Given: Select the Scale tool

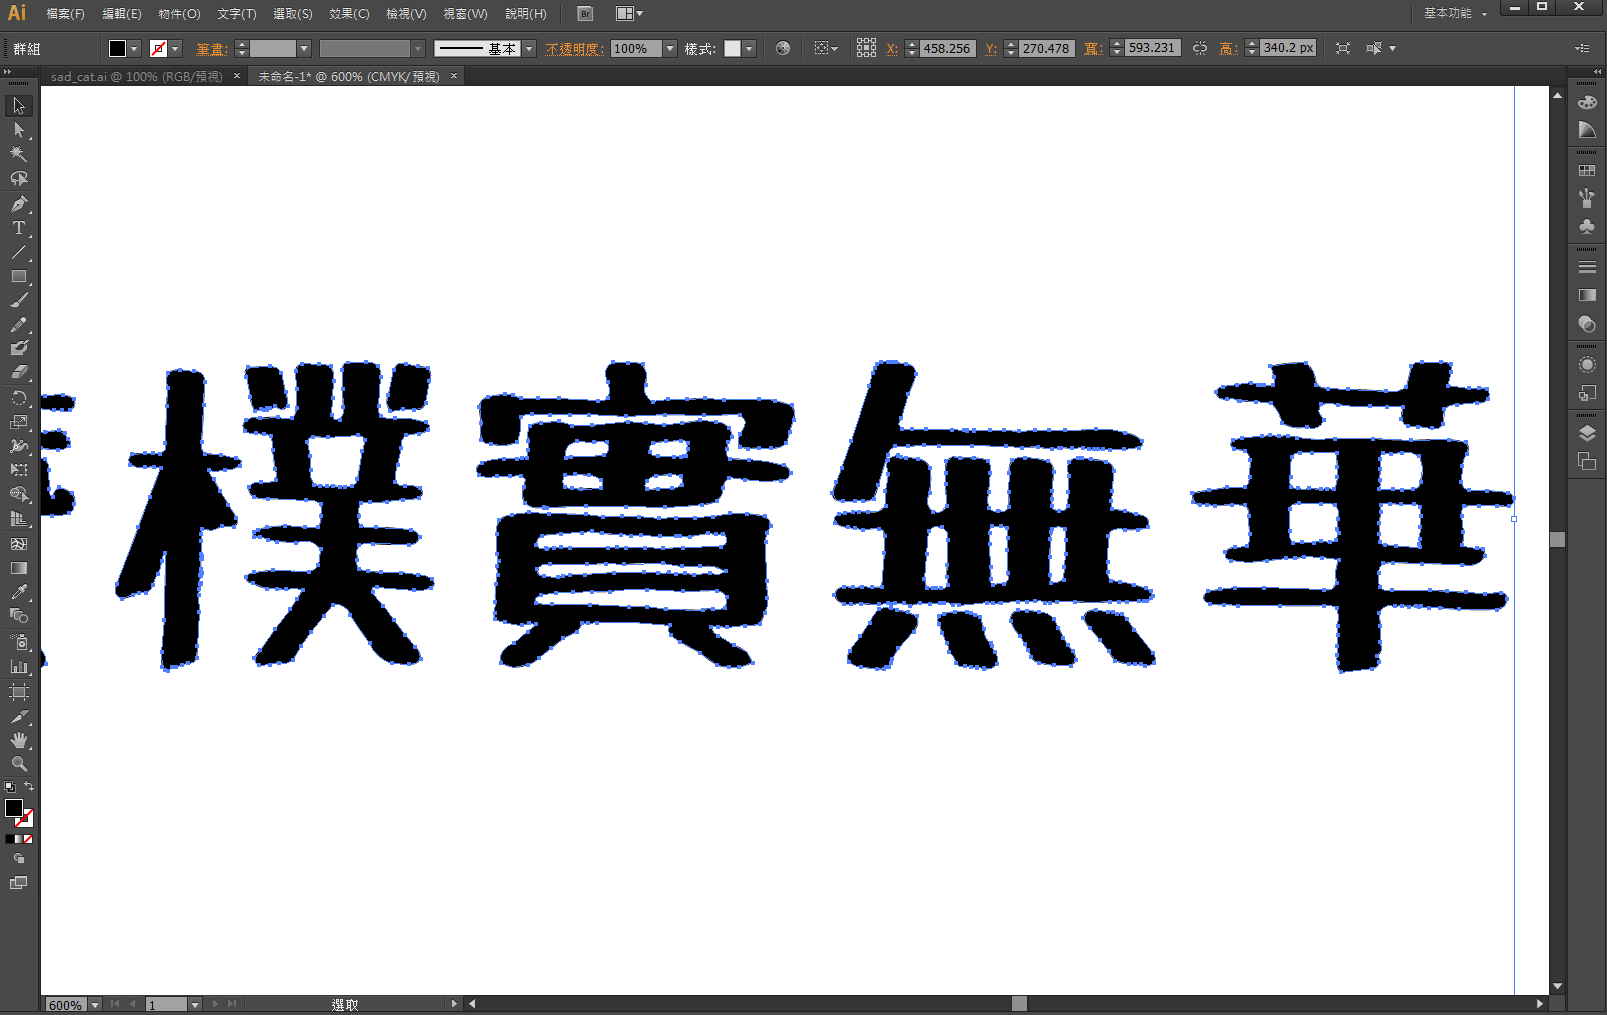Looking at the screenshot, I should [18, 422].
